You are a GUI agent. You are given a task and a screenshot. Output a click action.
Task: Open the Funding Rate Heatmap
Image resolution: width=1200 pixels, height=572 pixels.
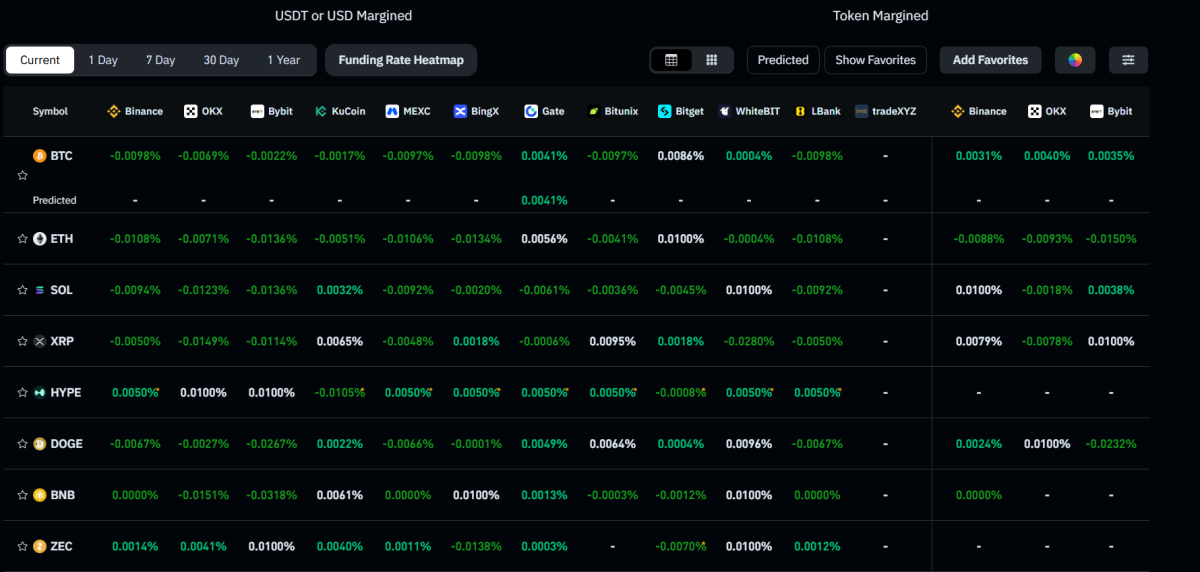click(x=401, y=60)
